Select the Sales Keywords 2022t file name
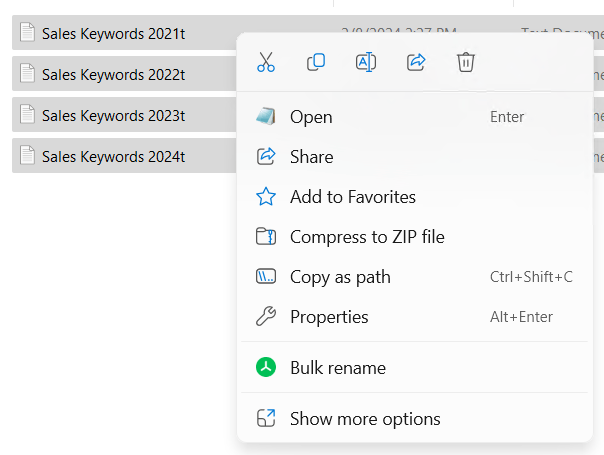The height and width of the screenshot is (455, 604). [x=113, y=74]
